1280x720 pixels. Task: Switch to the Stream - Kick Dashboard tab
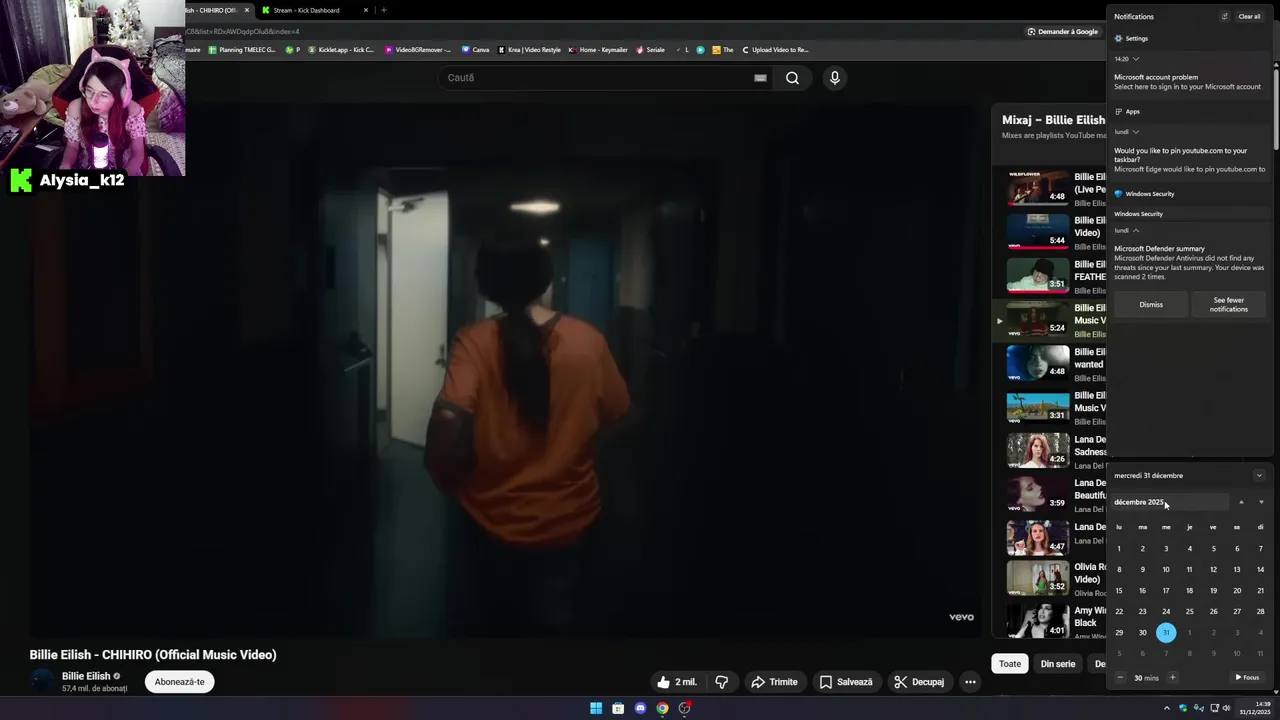(305, 10)
